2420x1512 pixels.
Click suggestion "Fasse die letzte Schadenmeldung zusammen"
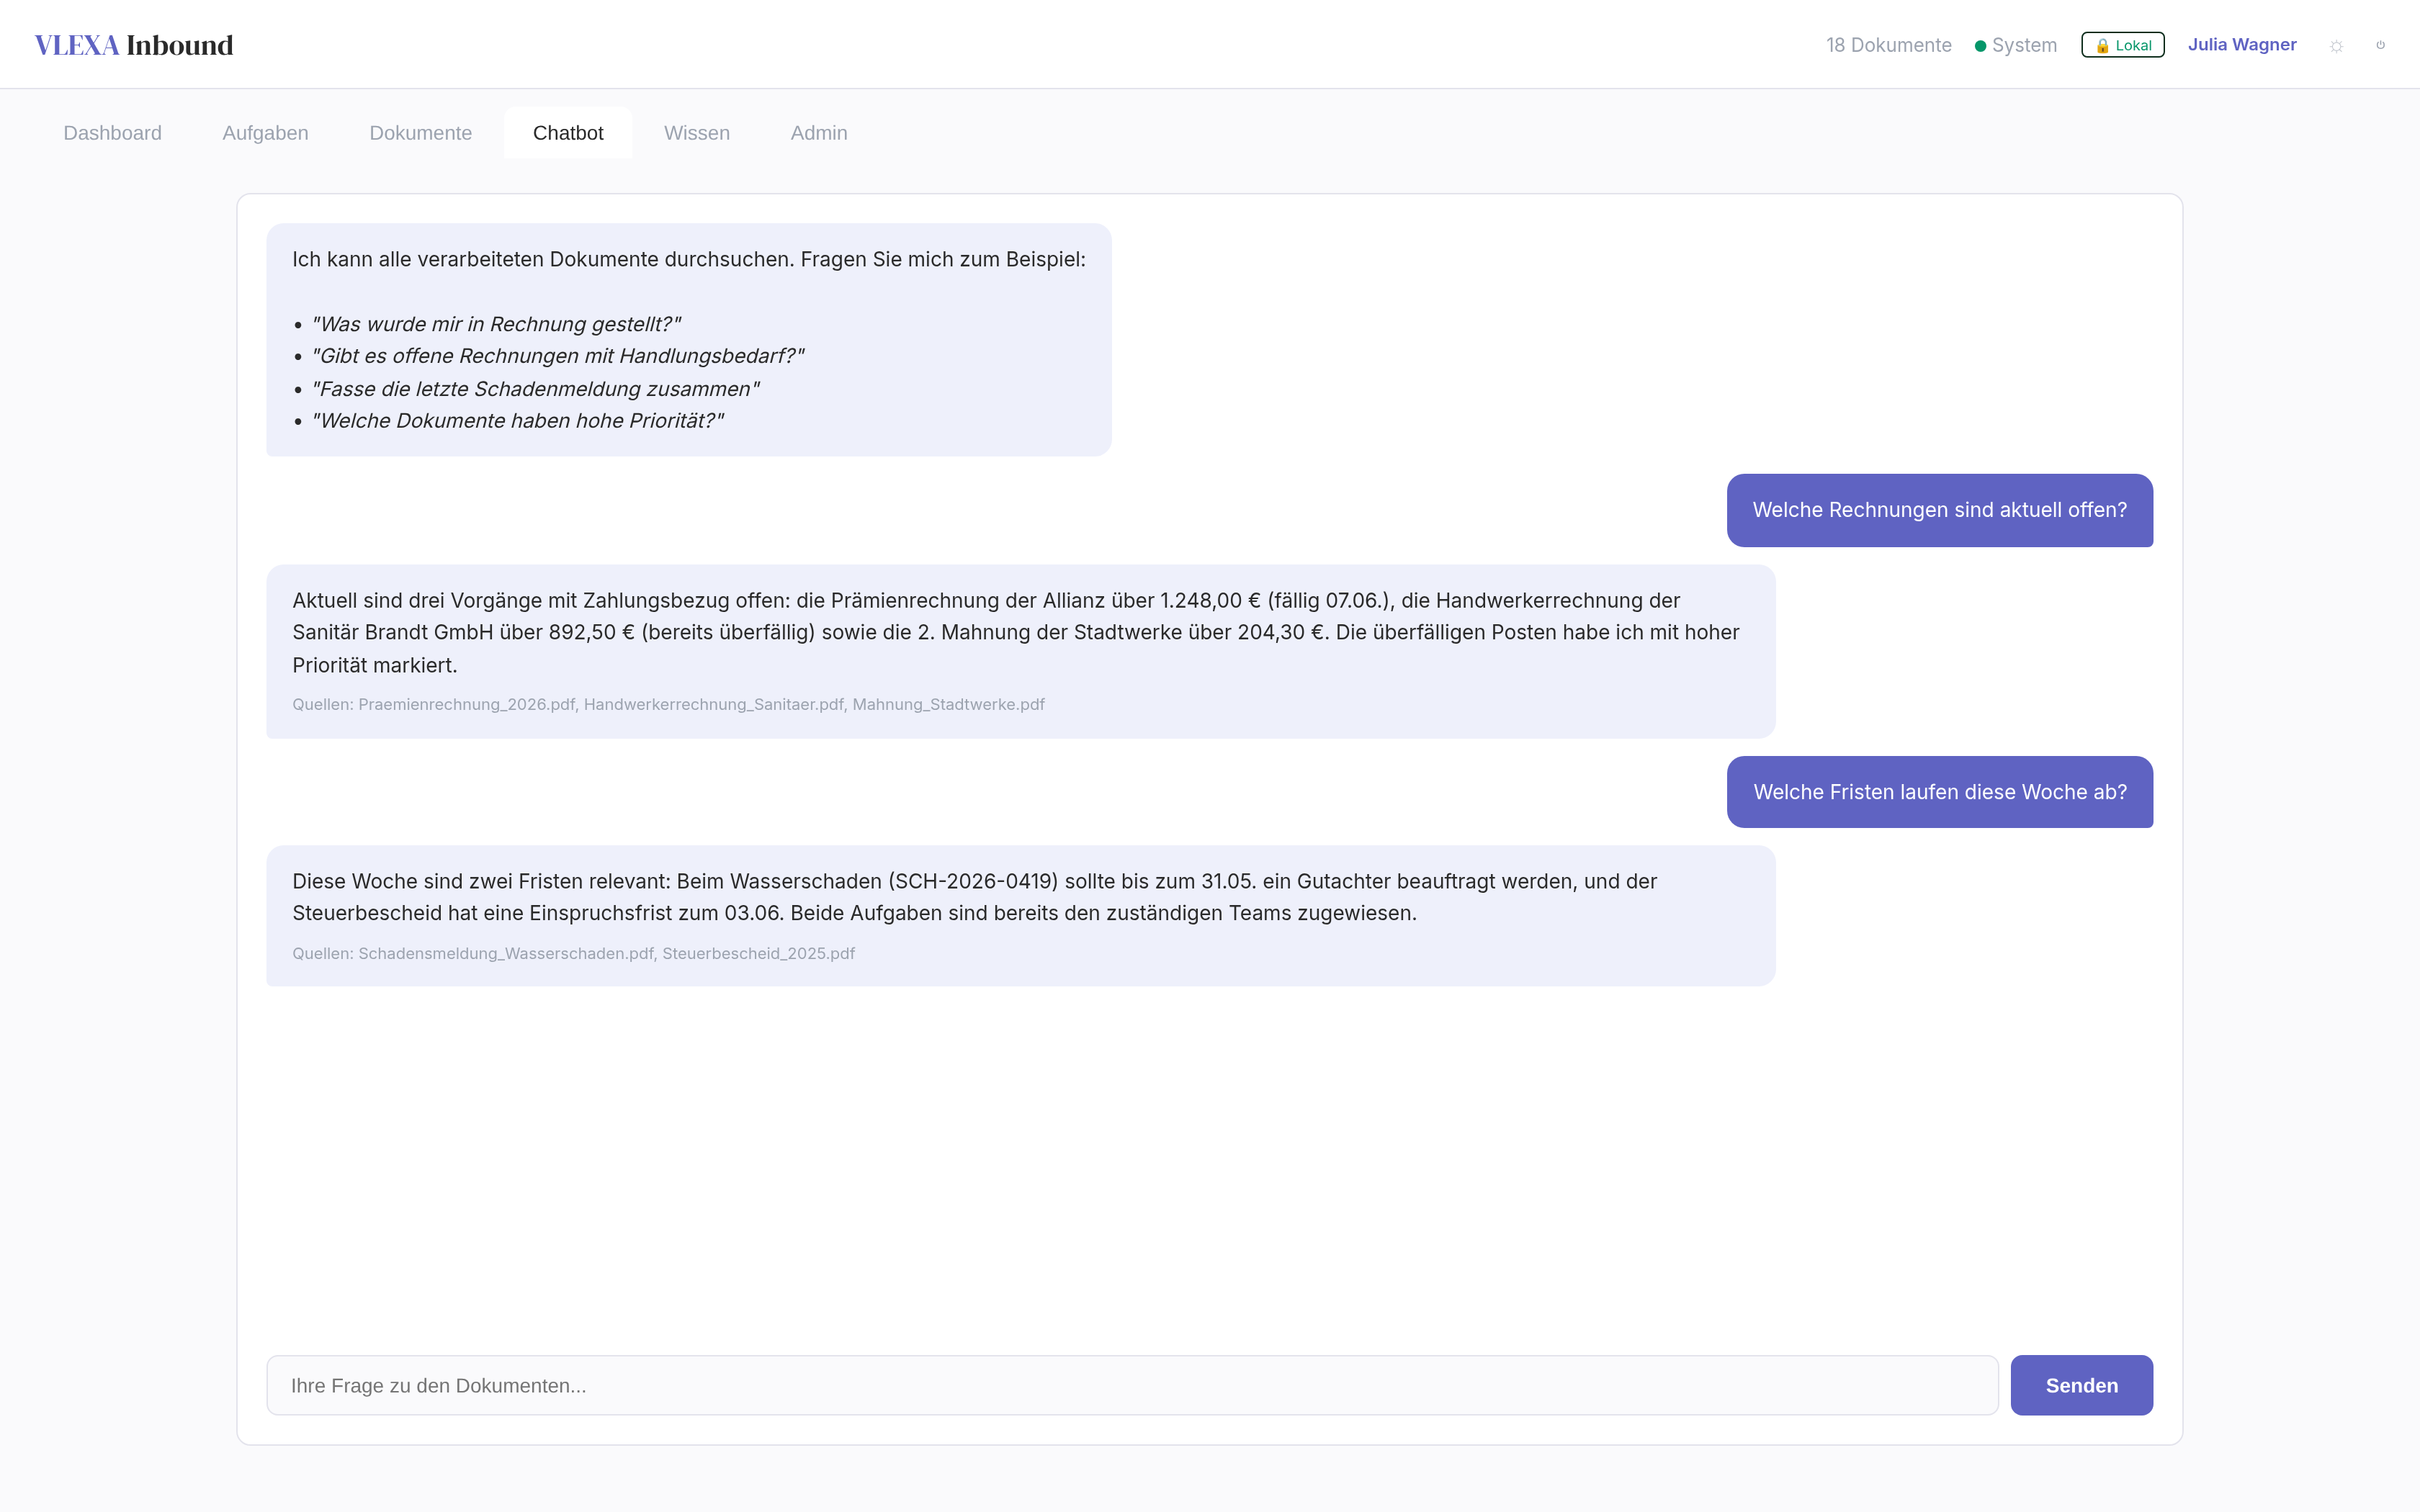tap(535, 389)
